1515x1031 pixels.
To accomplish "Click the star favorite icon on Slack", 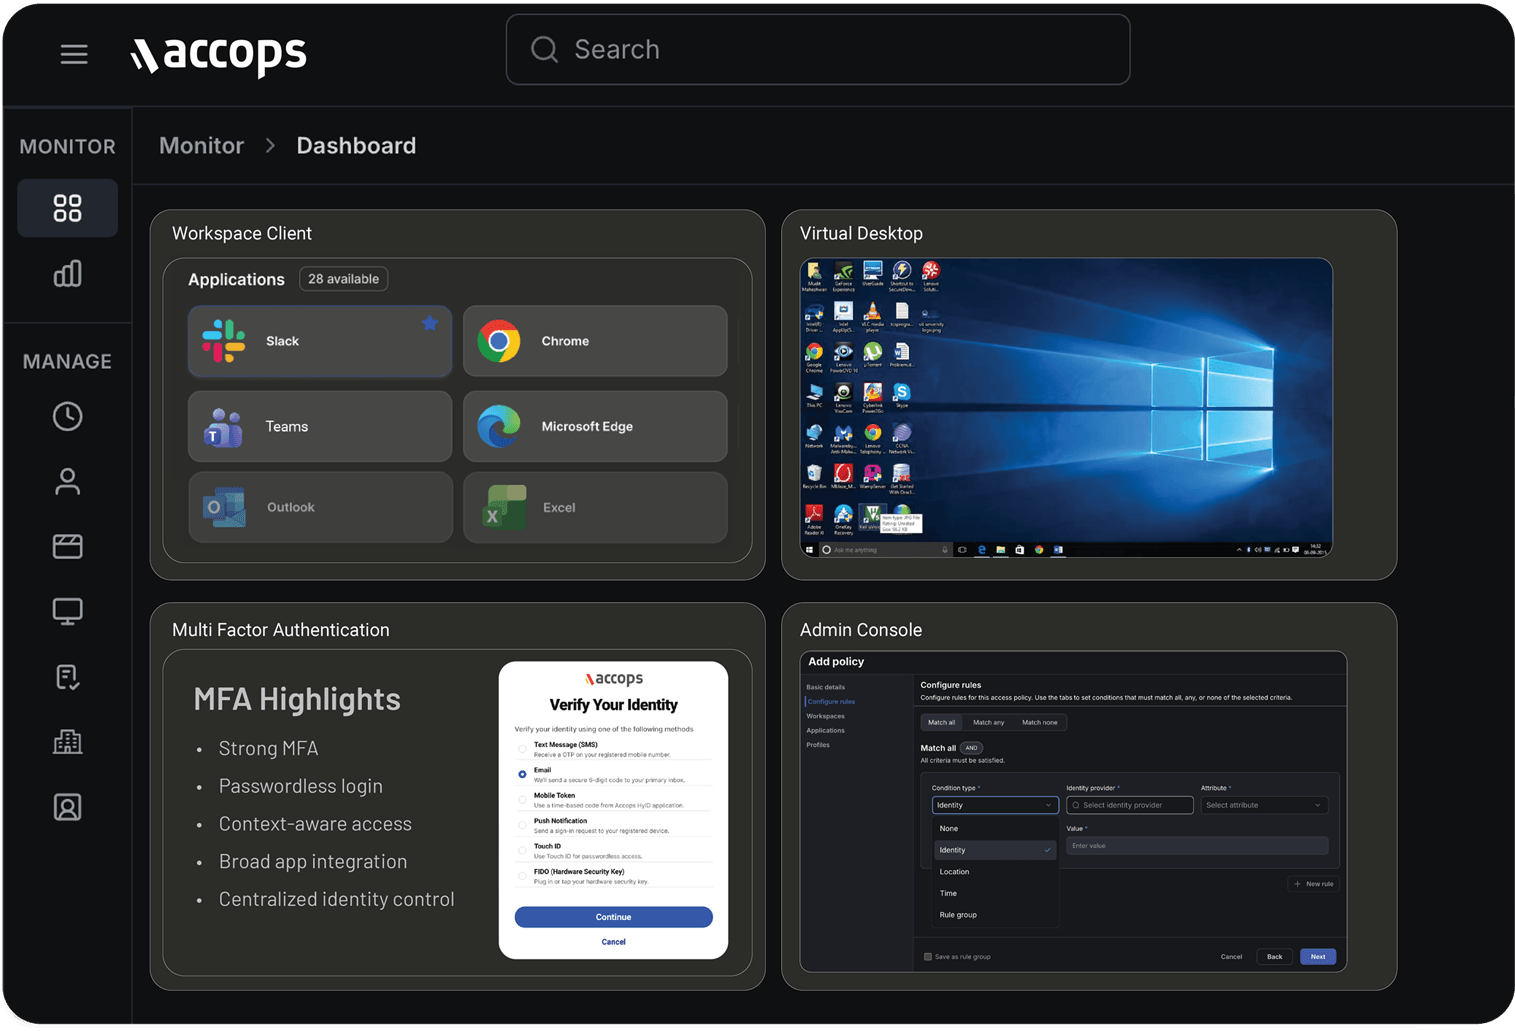I will (x=430, y=323).
